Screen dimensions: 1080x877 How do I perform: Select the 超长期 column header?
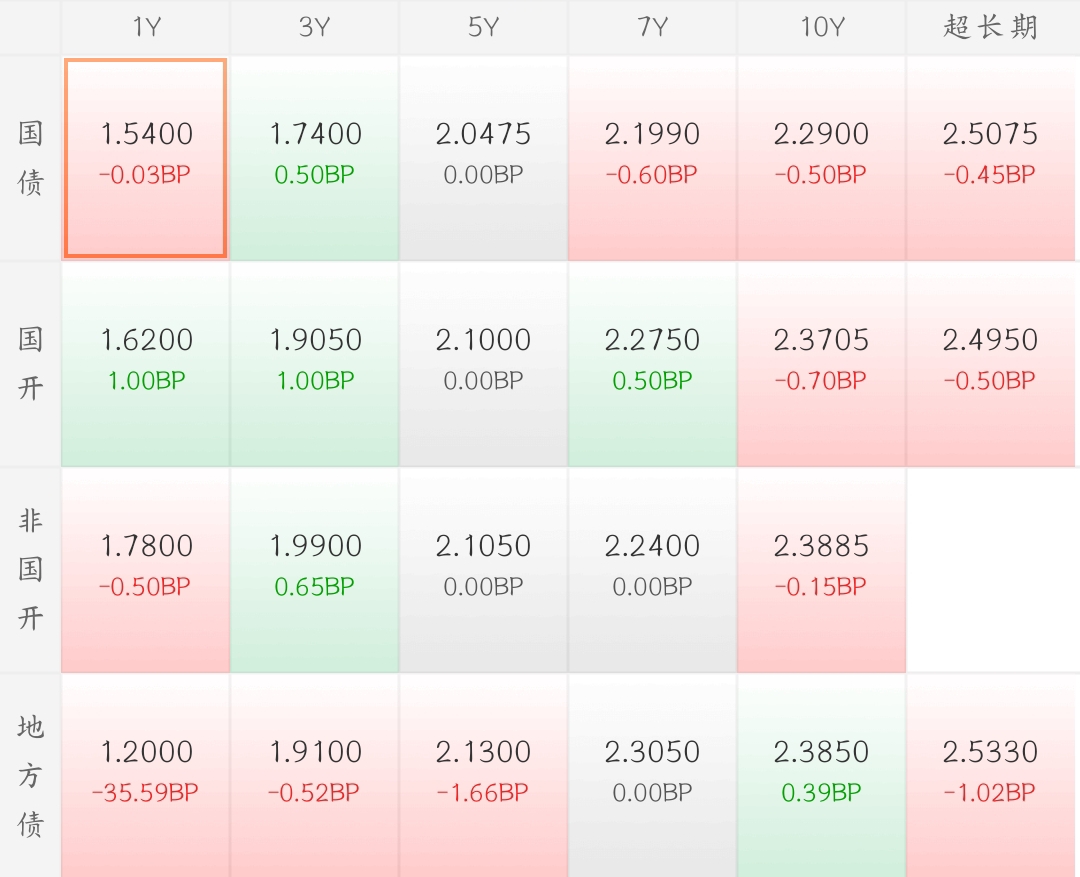[990, 27]
